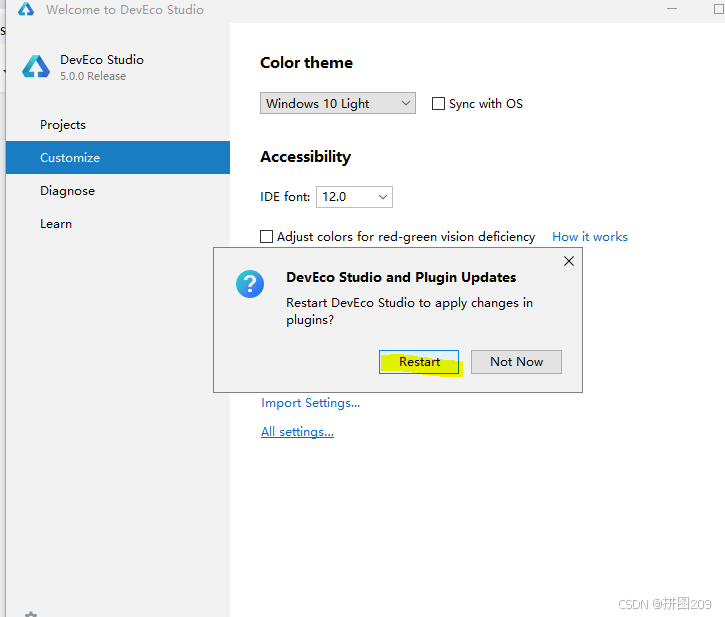Open the Color theme dropdown
The height and width of the screenshot is (617, 725).
(x=338, y=103)
